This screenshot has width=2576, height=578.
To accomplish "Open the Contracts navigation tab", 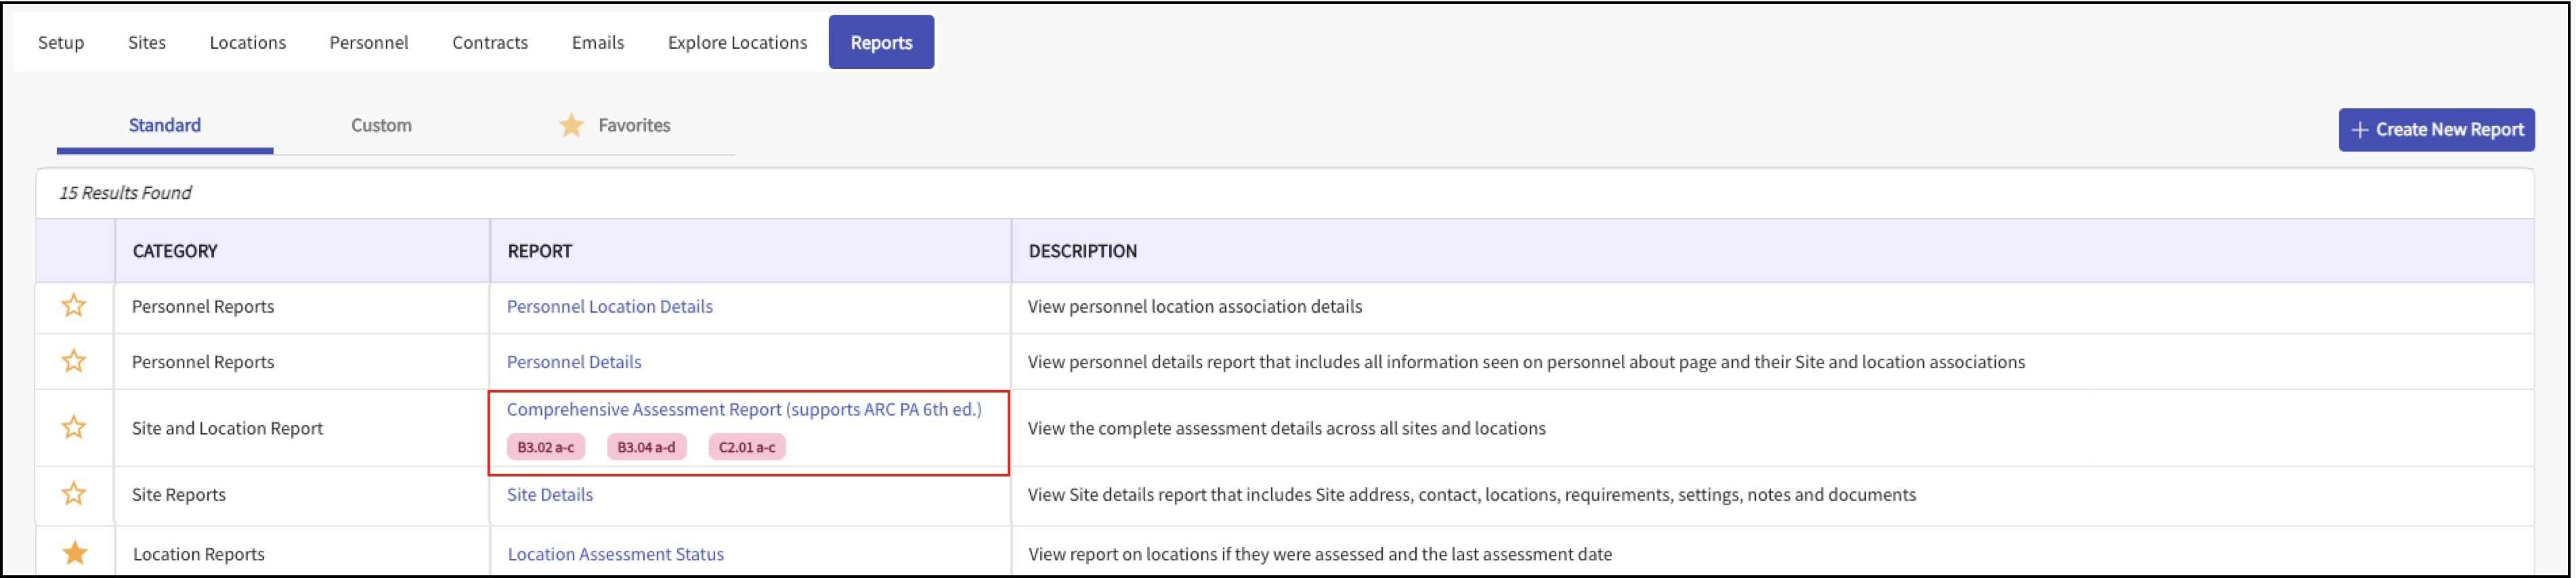I will pos(489,43).
